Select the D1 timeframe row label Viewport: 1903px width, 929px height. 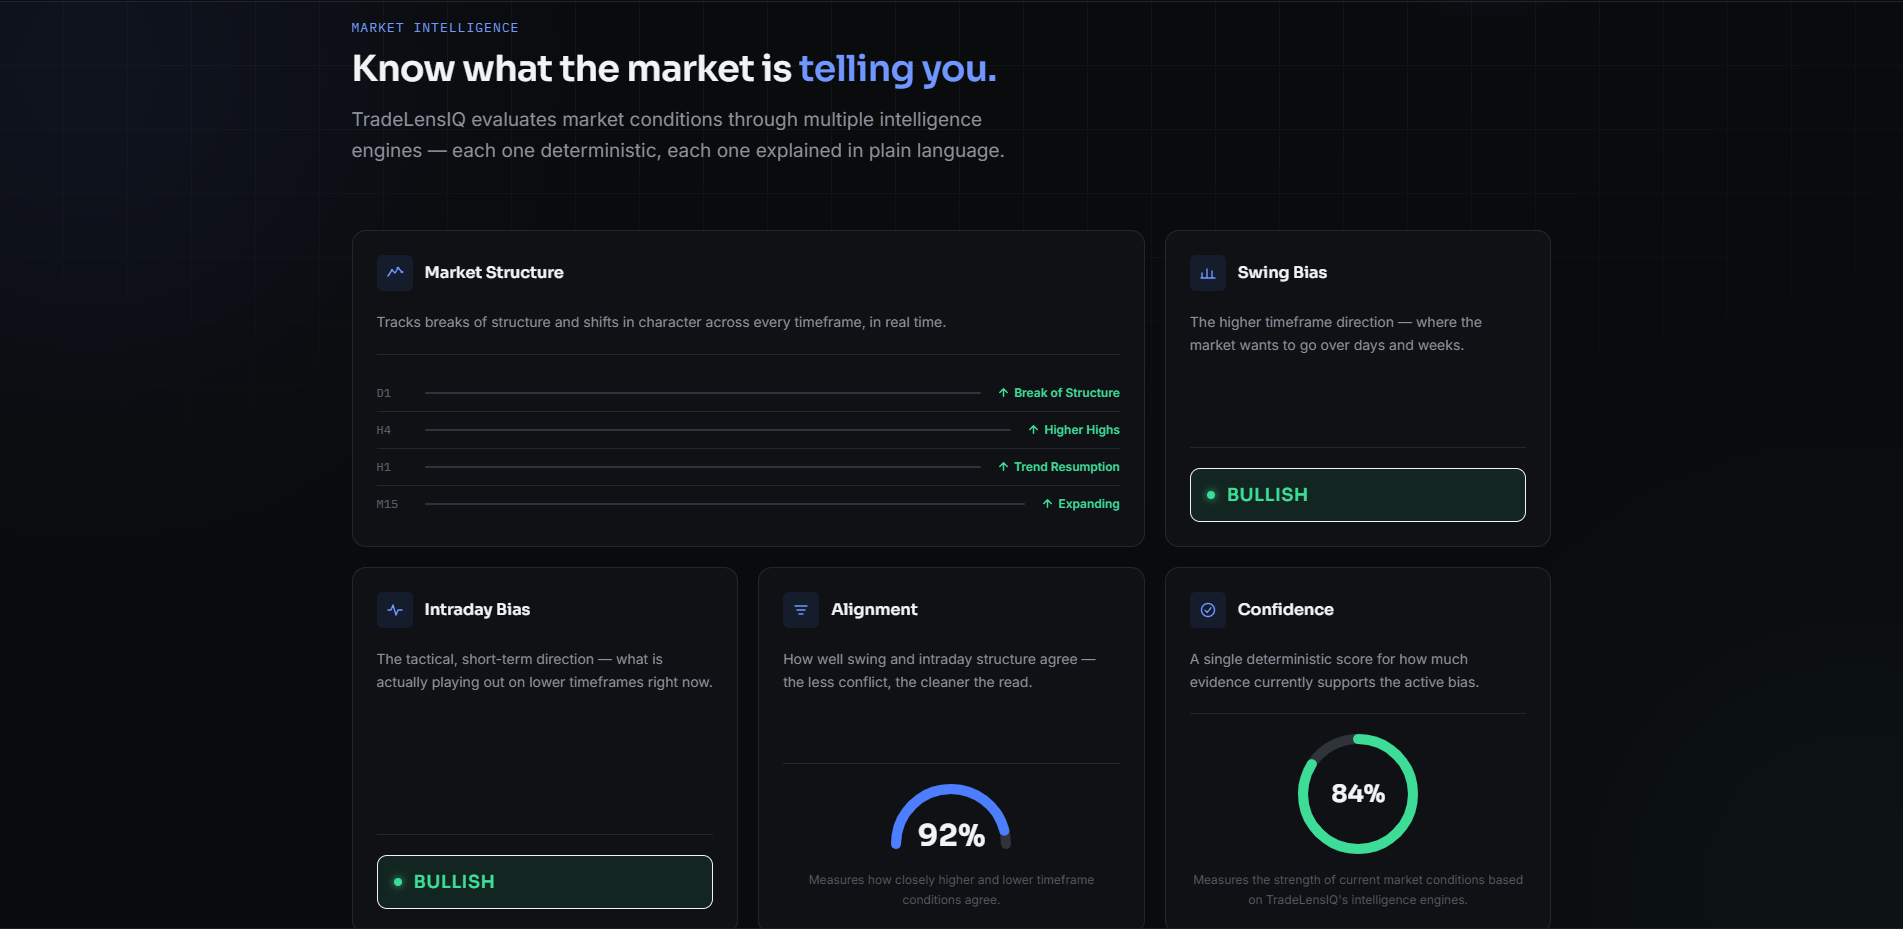tap(384, 393)
